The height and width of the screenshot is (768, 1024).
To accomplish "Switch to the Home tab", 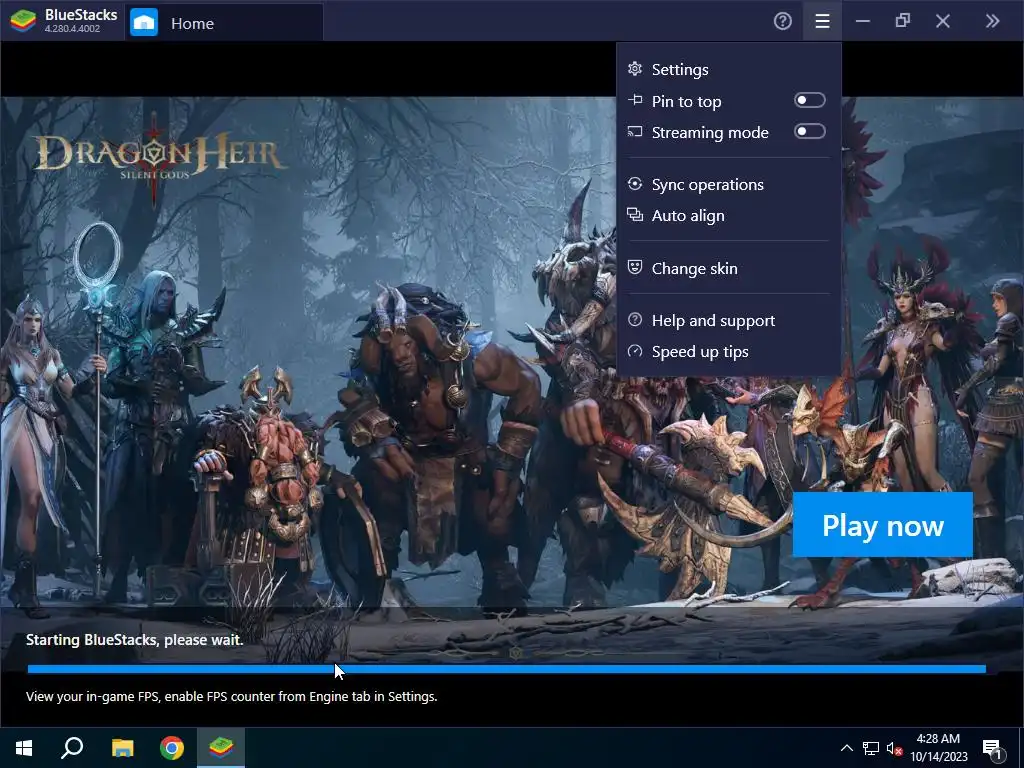I will (x=223, y=23).
